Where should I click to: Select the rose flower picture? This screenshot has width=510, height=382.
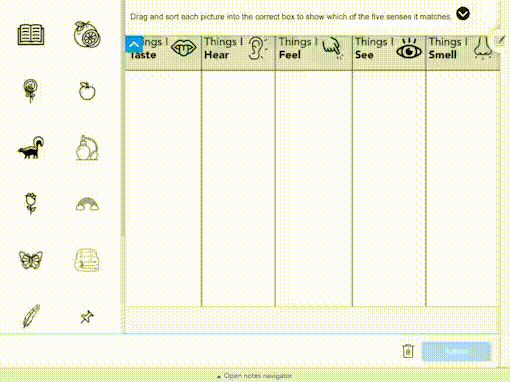[x=31, y=203]
